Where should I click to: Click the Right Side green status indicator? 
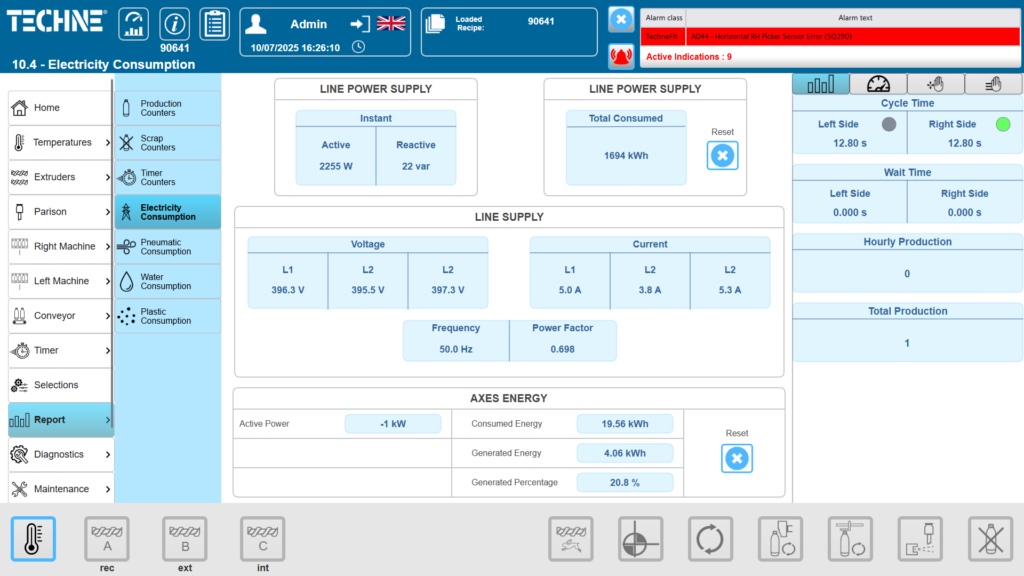[x=1003, y=124]
